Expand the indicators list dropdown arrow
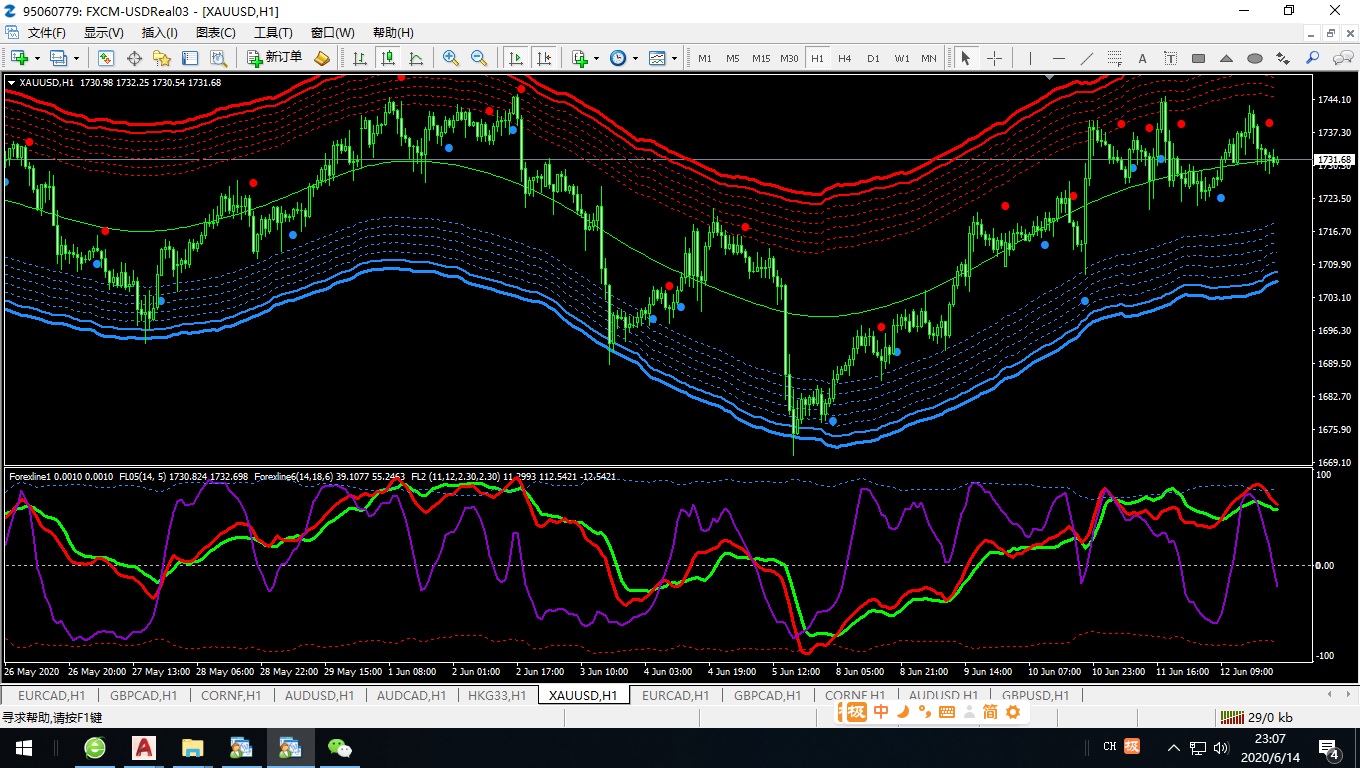This screenshot has width=1360, height=768. coord(597,58)
